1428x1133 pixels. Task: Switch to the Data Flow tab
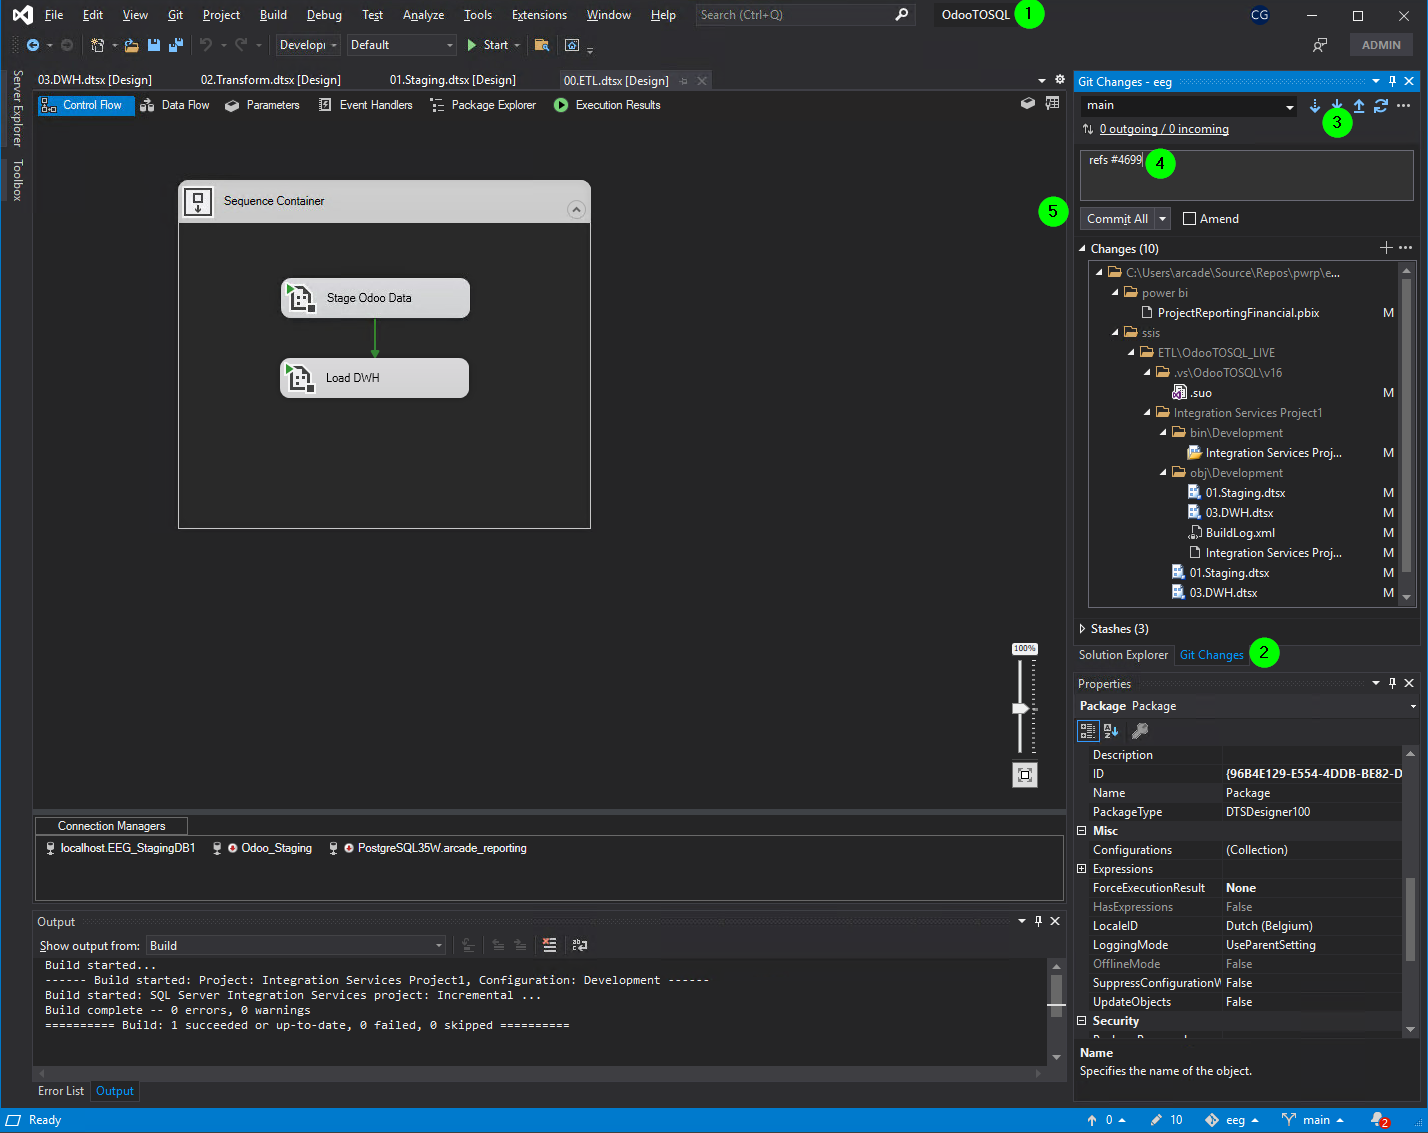coord(175,105)
